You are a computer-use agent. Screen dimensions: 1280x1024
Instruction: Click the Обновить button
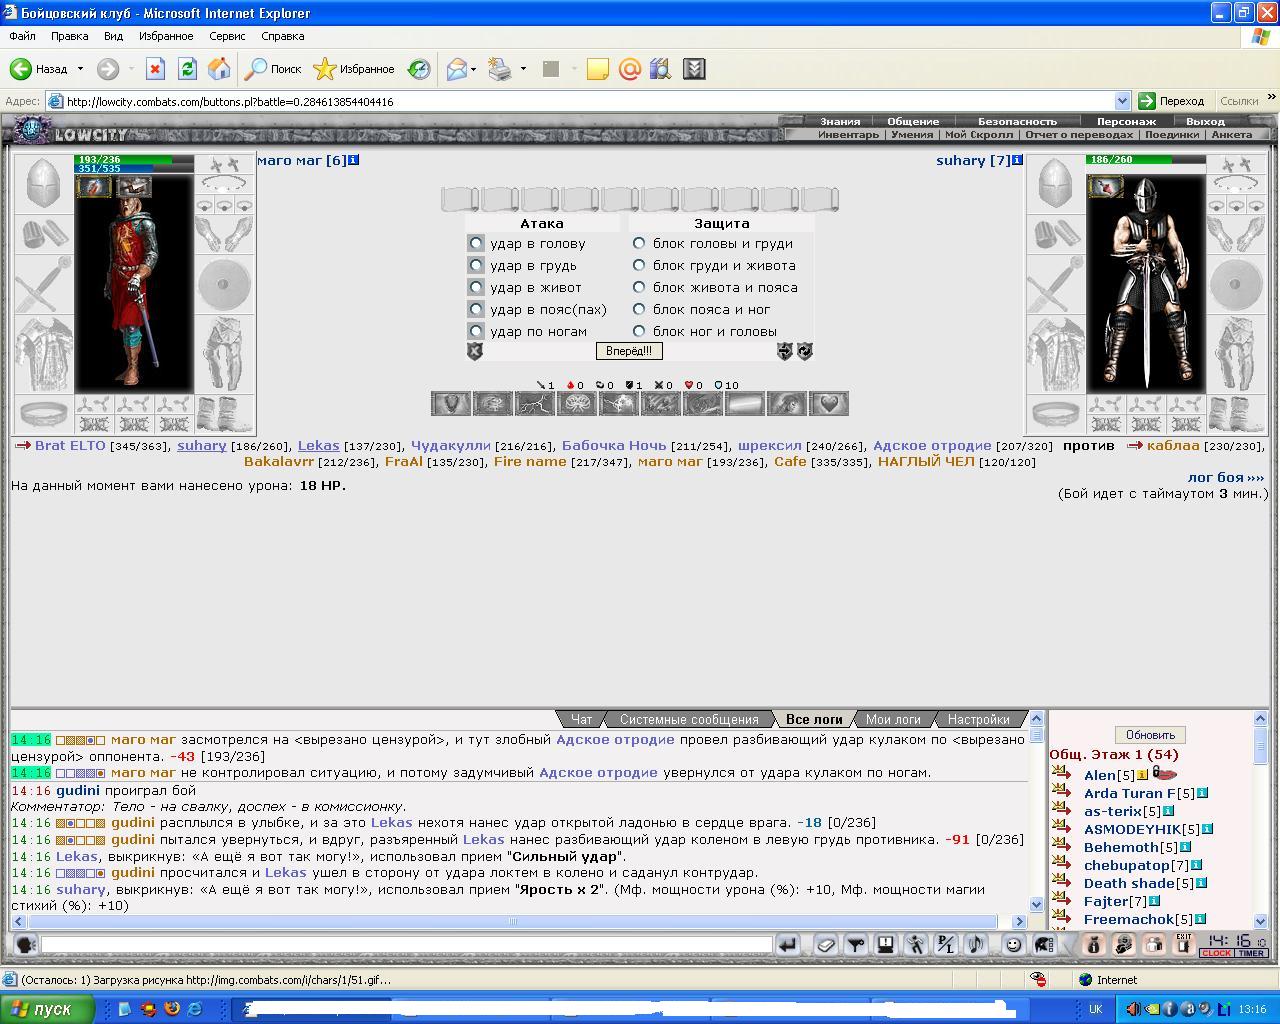point(1150,735)
